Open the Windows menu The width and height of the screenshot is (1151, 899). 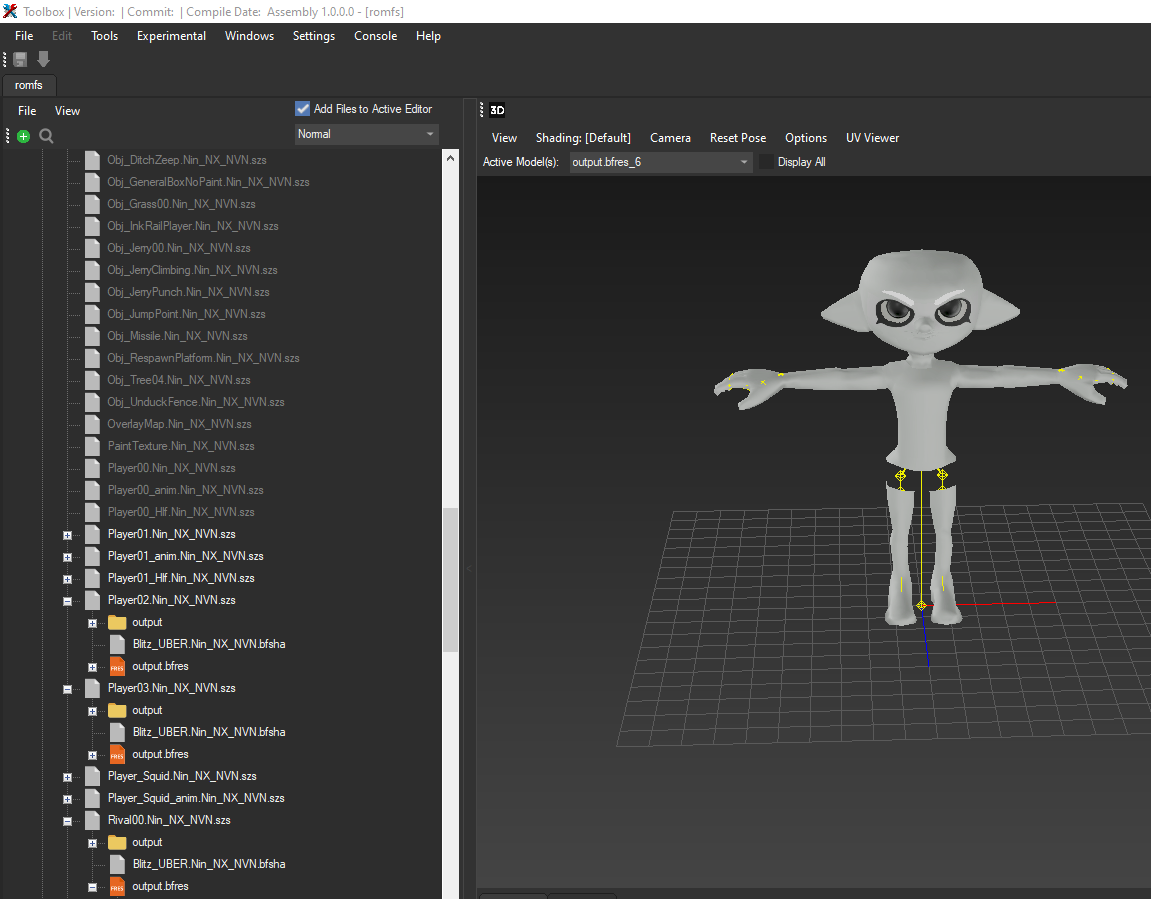click(250, 36)
